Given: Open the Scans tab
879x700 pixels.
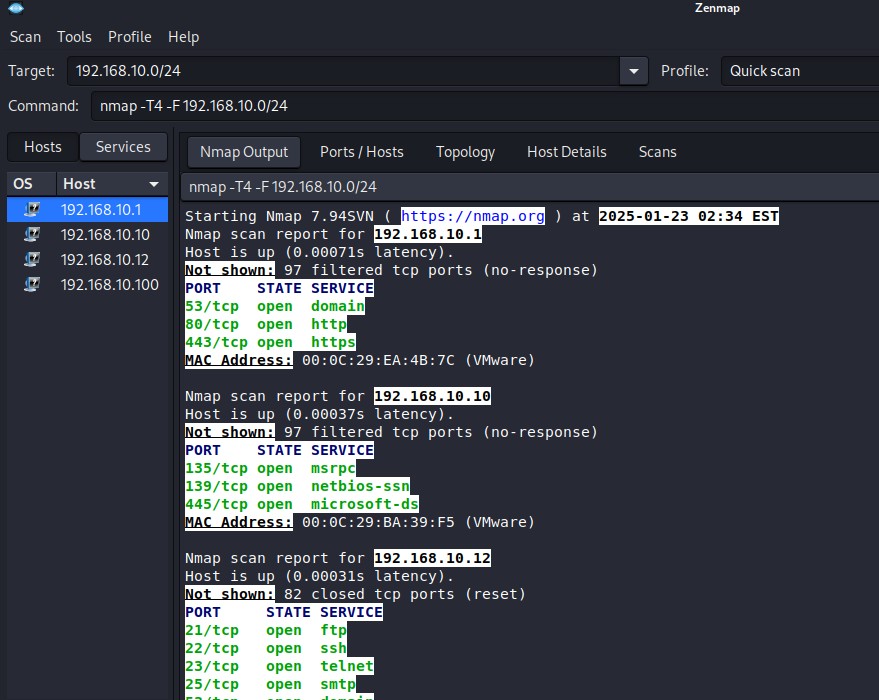Looking at the screenshot, I should (x=658, y=152).
